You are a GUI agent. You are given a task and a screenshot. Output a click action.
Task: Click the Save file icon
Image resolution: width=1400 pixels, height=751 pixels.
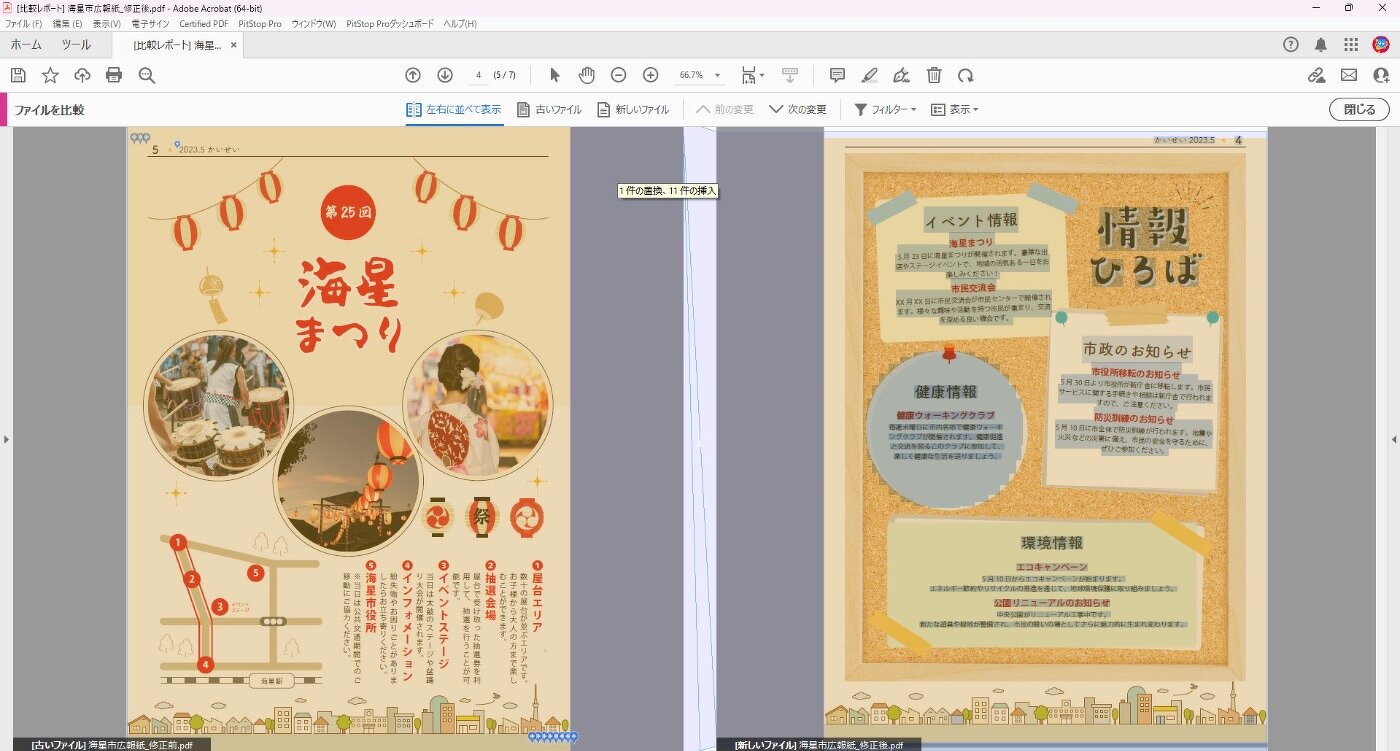(x=18, y=75)
